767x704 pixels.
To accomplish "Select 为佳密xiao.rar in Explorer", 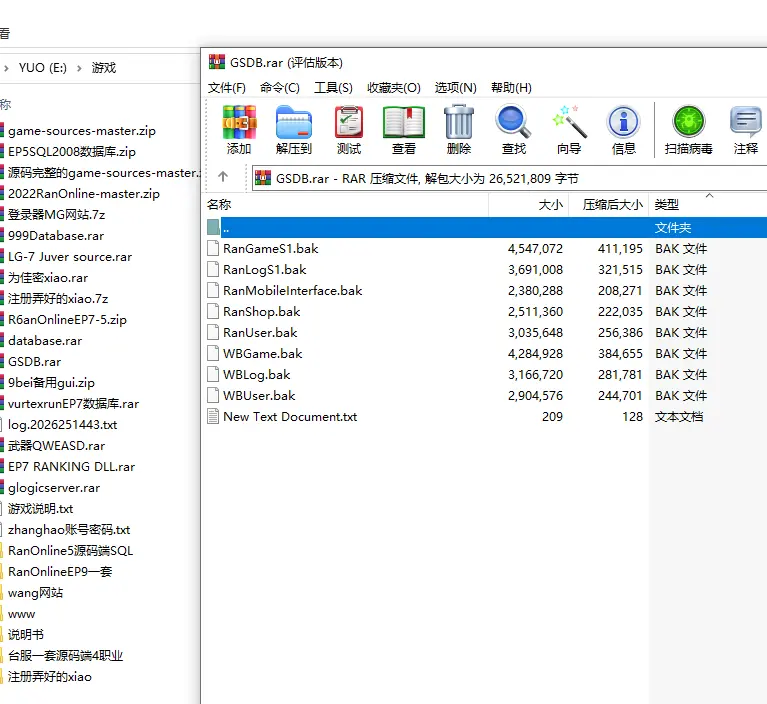I will [x=48, y=277].
